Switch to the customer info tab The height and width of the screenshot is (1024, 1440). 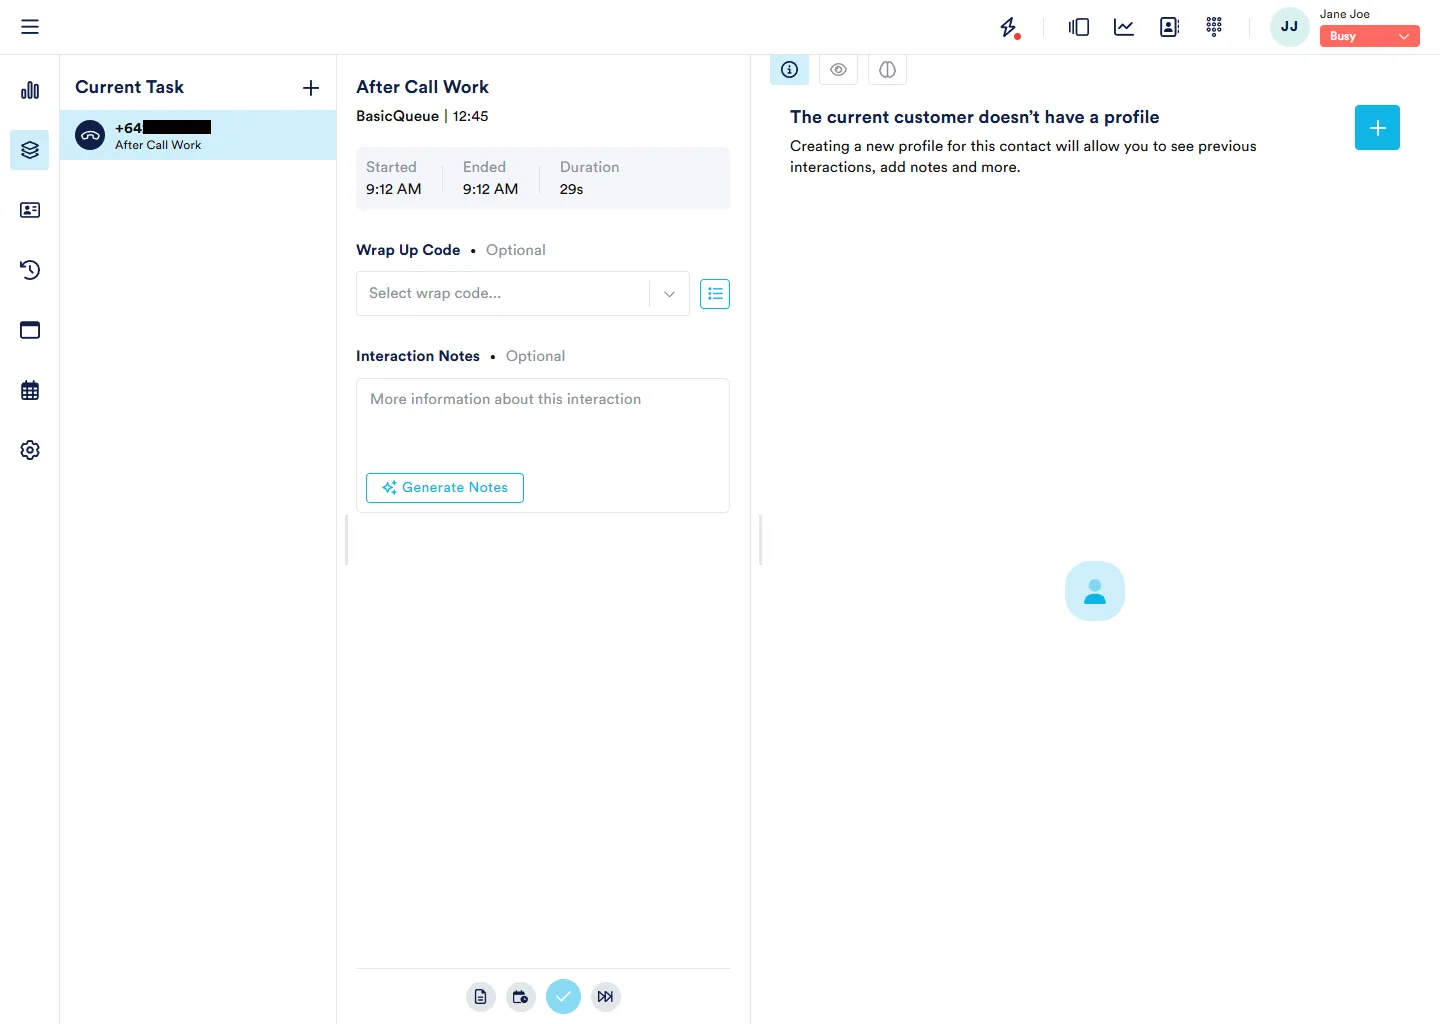pos(789,69)
